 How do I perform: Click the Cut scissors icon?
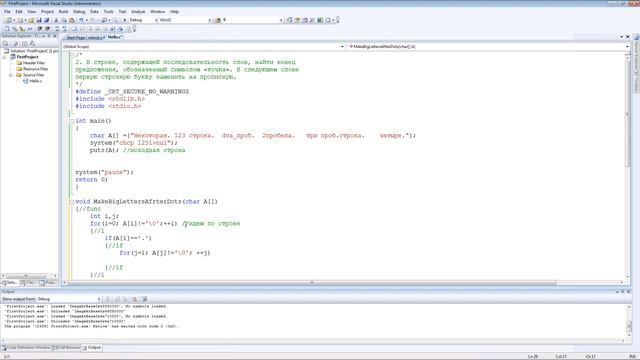[x=56, y=20]
